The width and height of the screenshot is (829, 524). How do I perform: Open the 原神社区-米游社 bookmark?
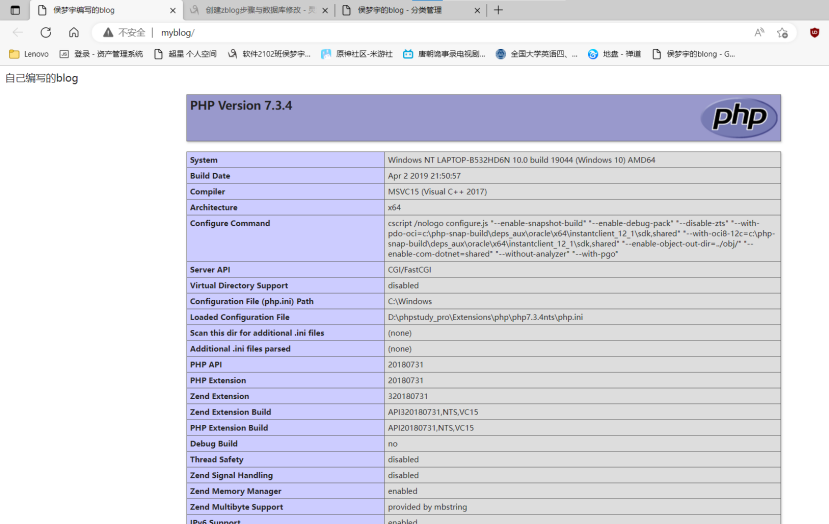pyautogui.click(x=357, y=54)
